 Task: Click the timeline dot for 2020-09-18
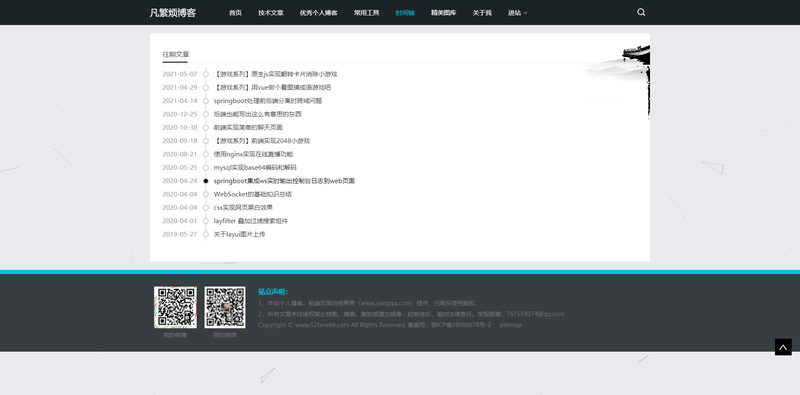click(206, 141)
